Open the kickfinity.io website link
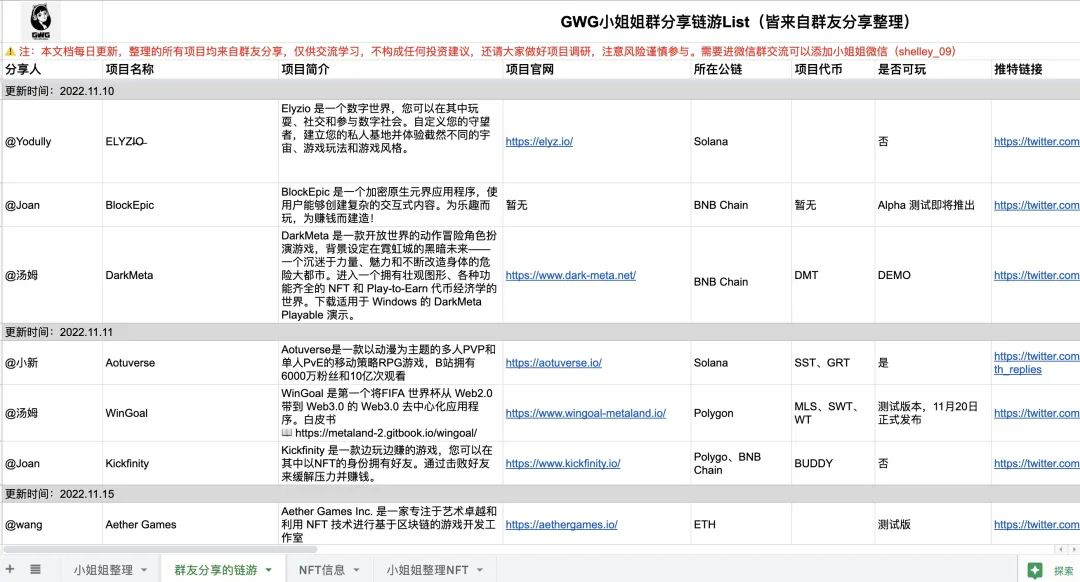 pyautogui.click(x=563, y=464)
